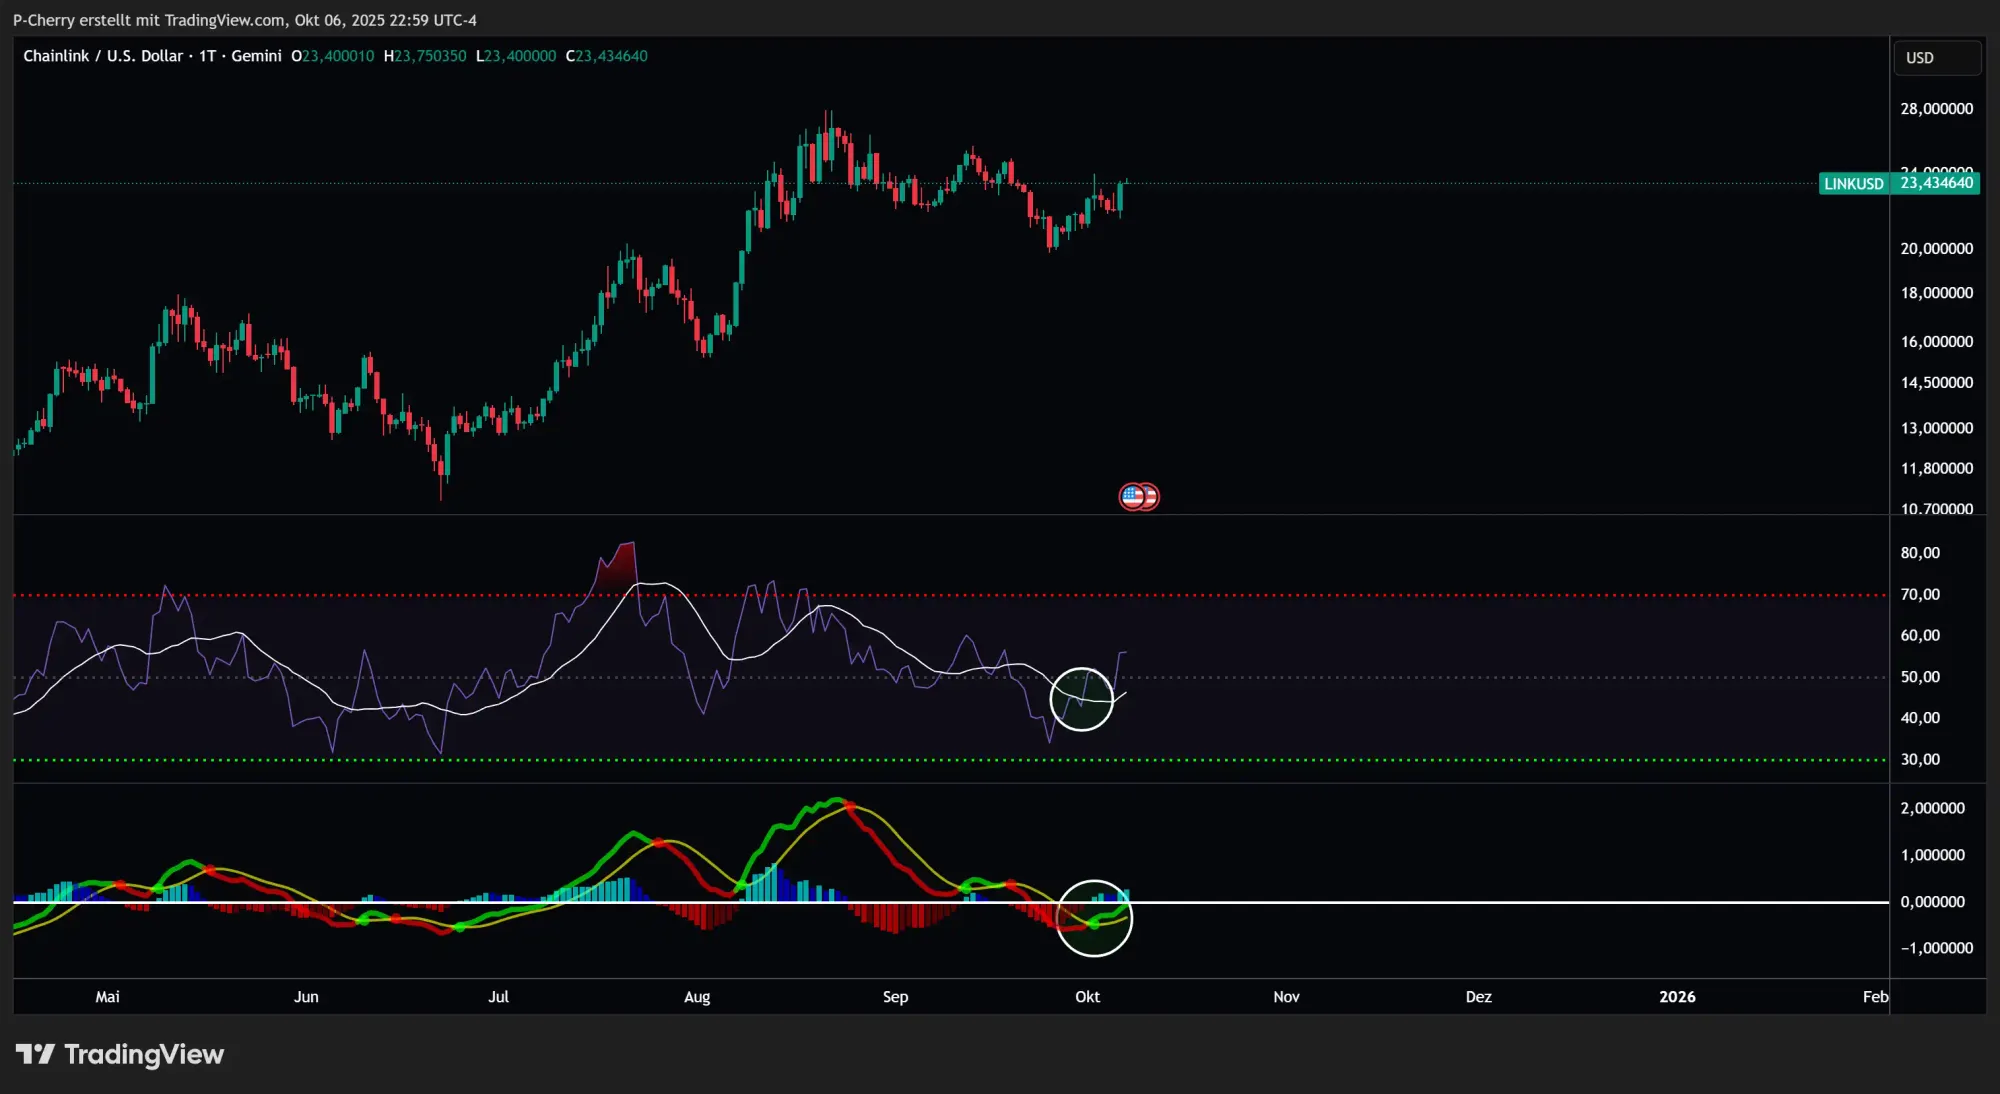Click the 0,000000 MACD zero line label
The height and width of the screenshot is (1094, 2000).
coord(1932,901)
